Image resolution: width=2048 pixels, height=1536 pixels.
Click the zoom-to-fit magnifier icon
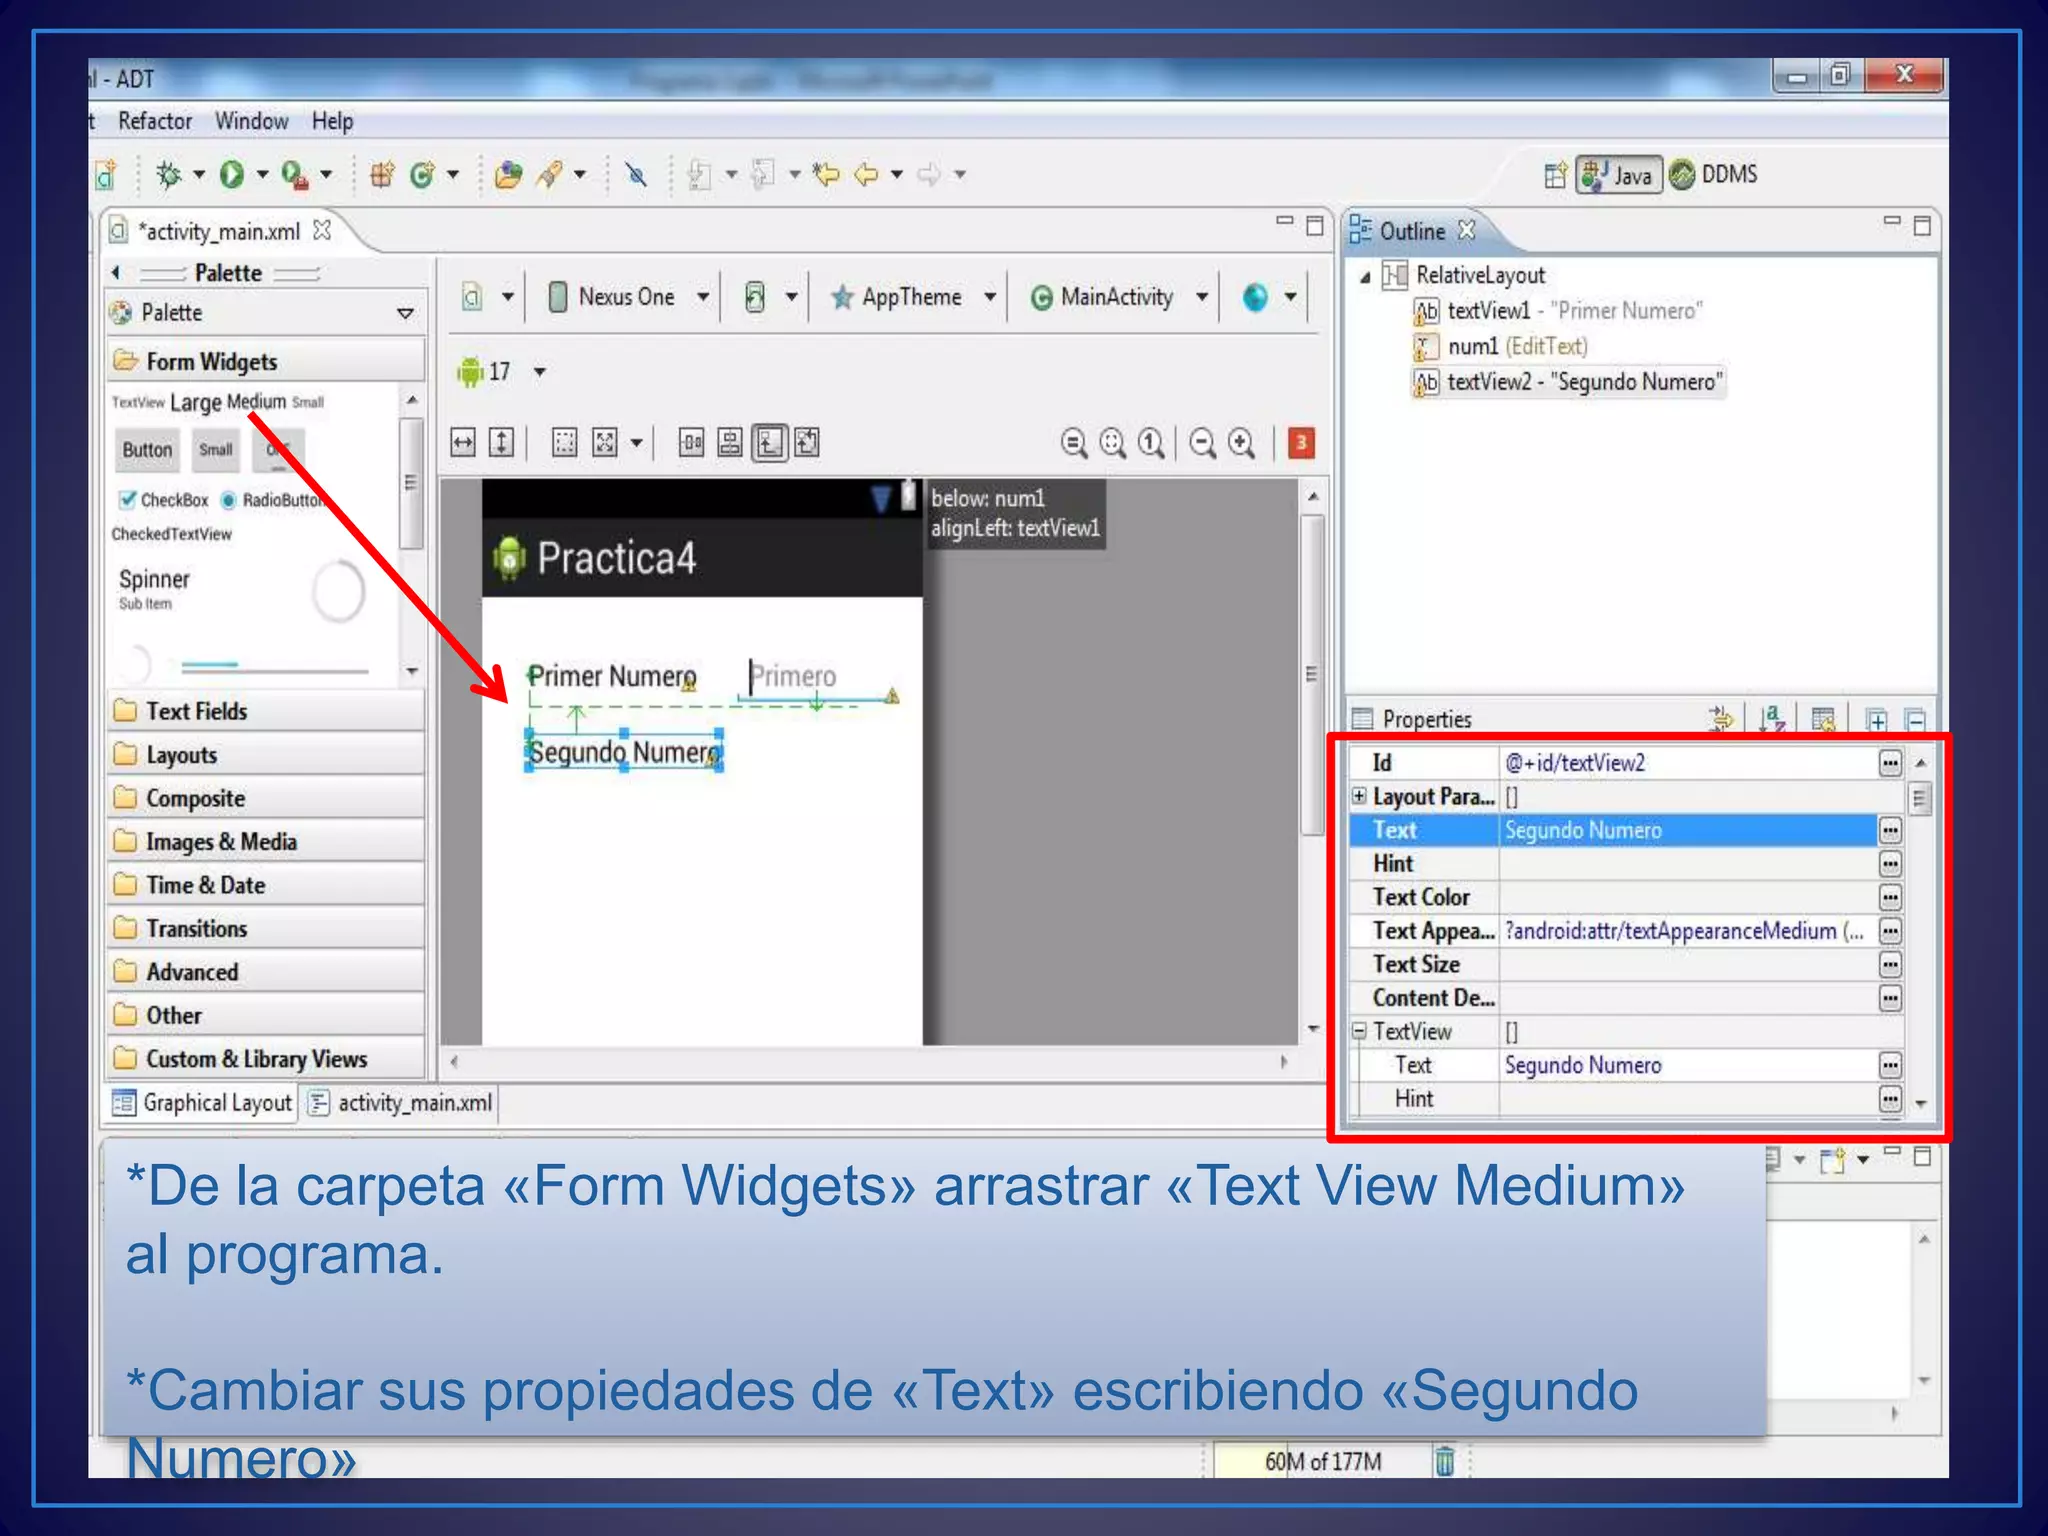1112,443
